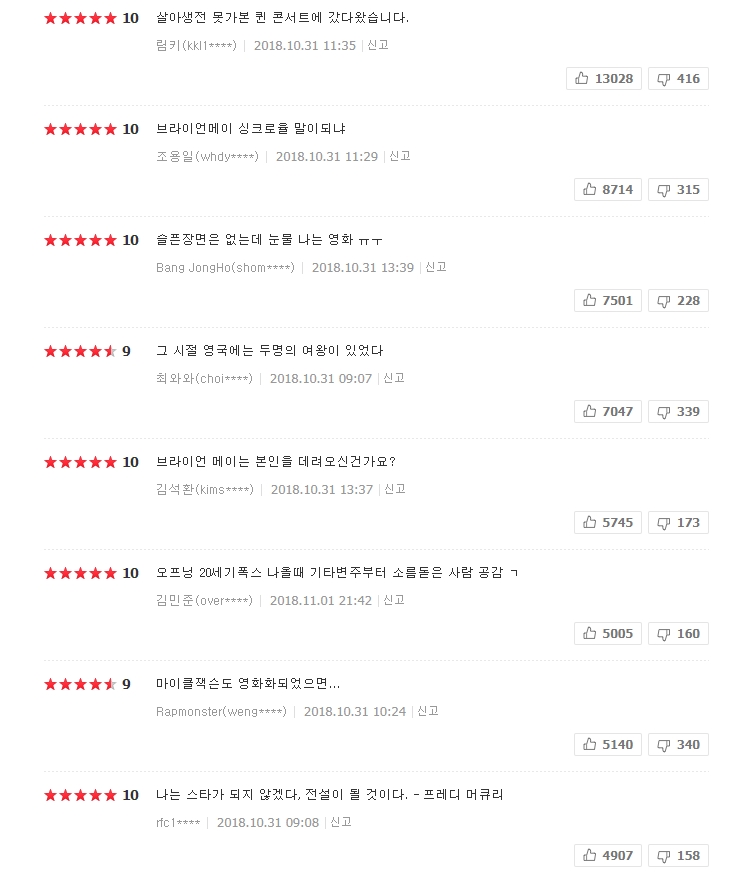The height and width of the screenshot is (877, 753).
Task: Downvote the review with 416 dislikes
Action: tap(678, 79)
